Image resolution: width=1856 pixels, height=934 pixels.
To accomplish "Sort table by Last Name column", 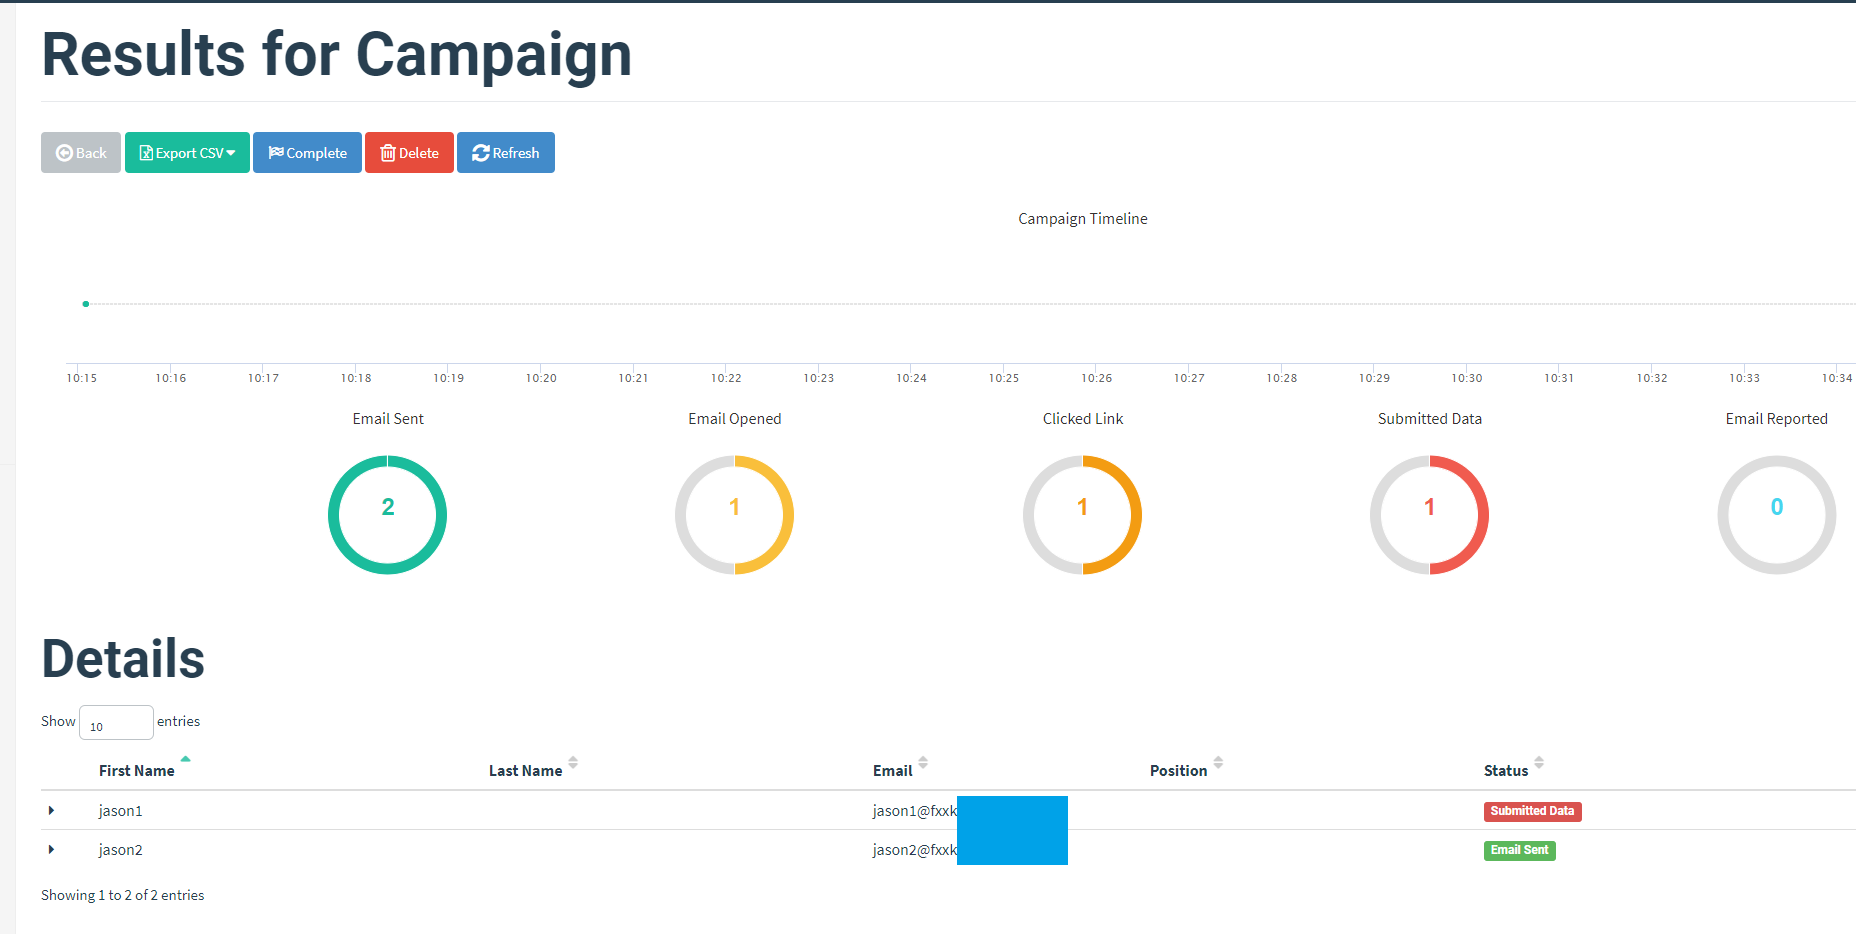I will coord(526,770).
